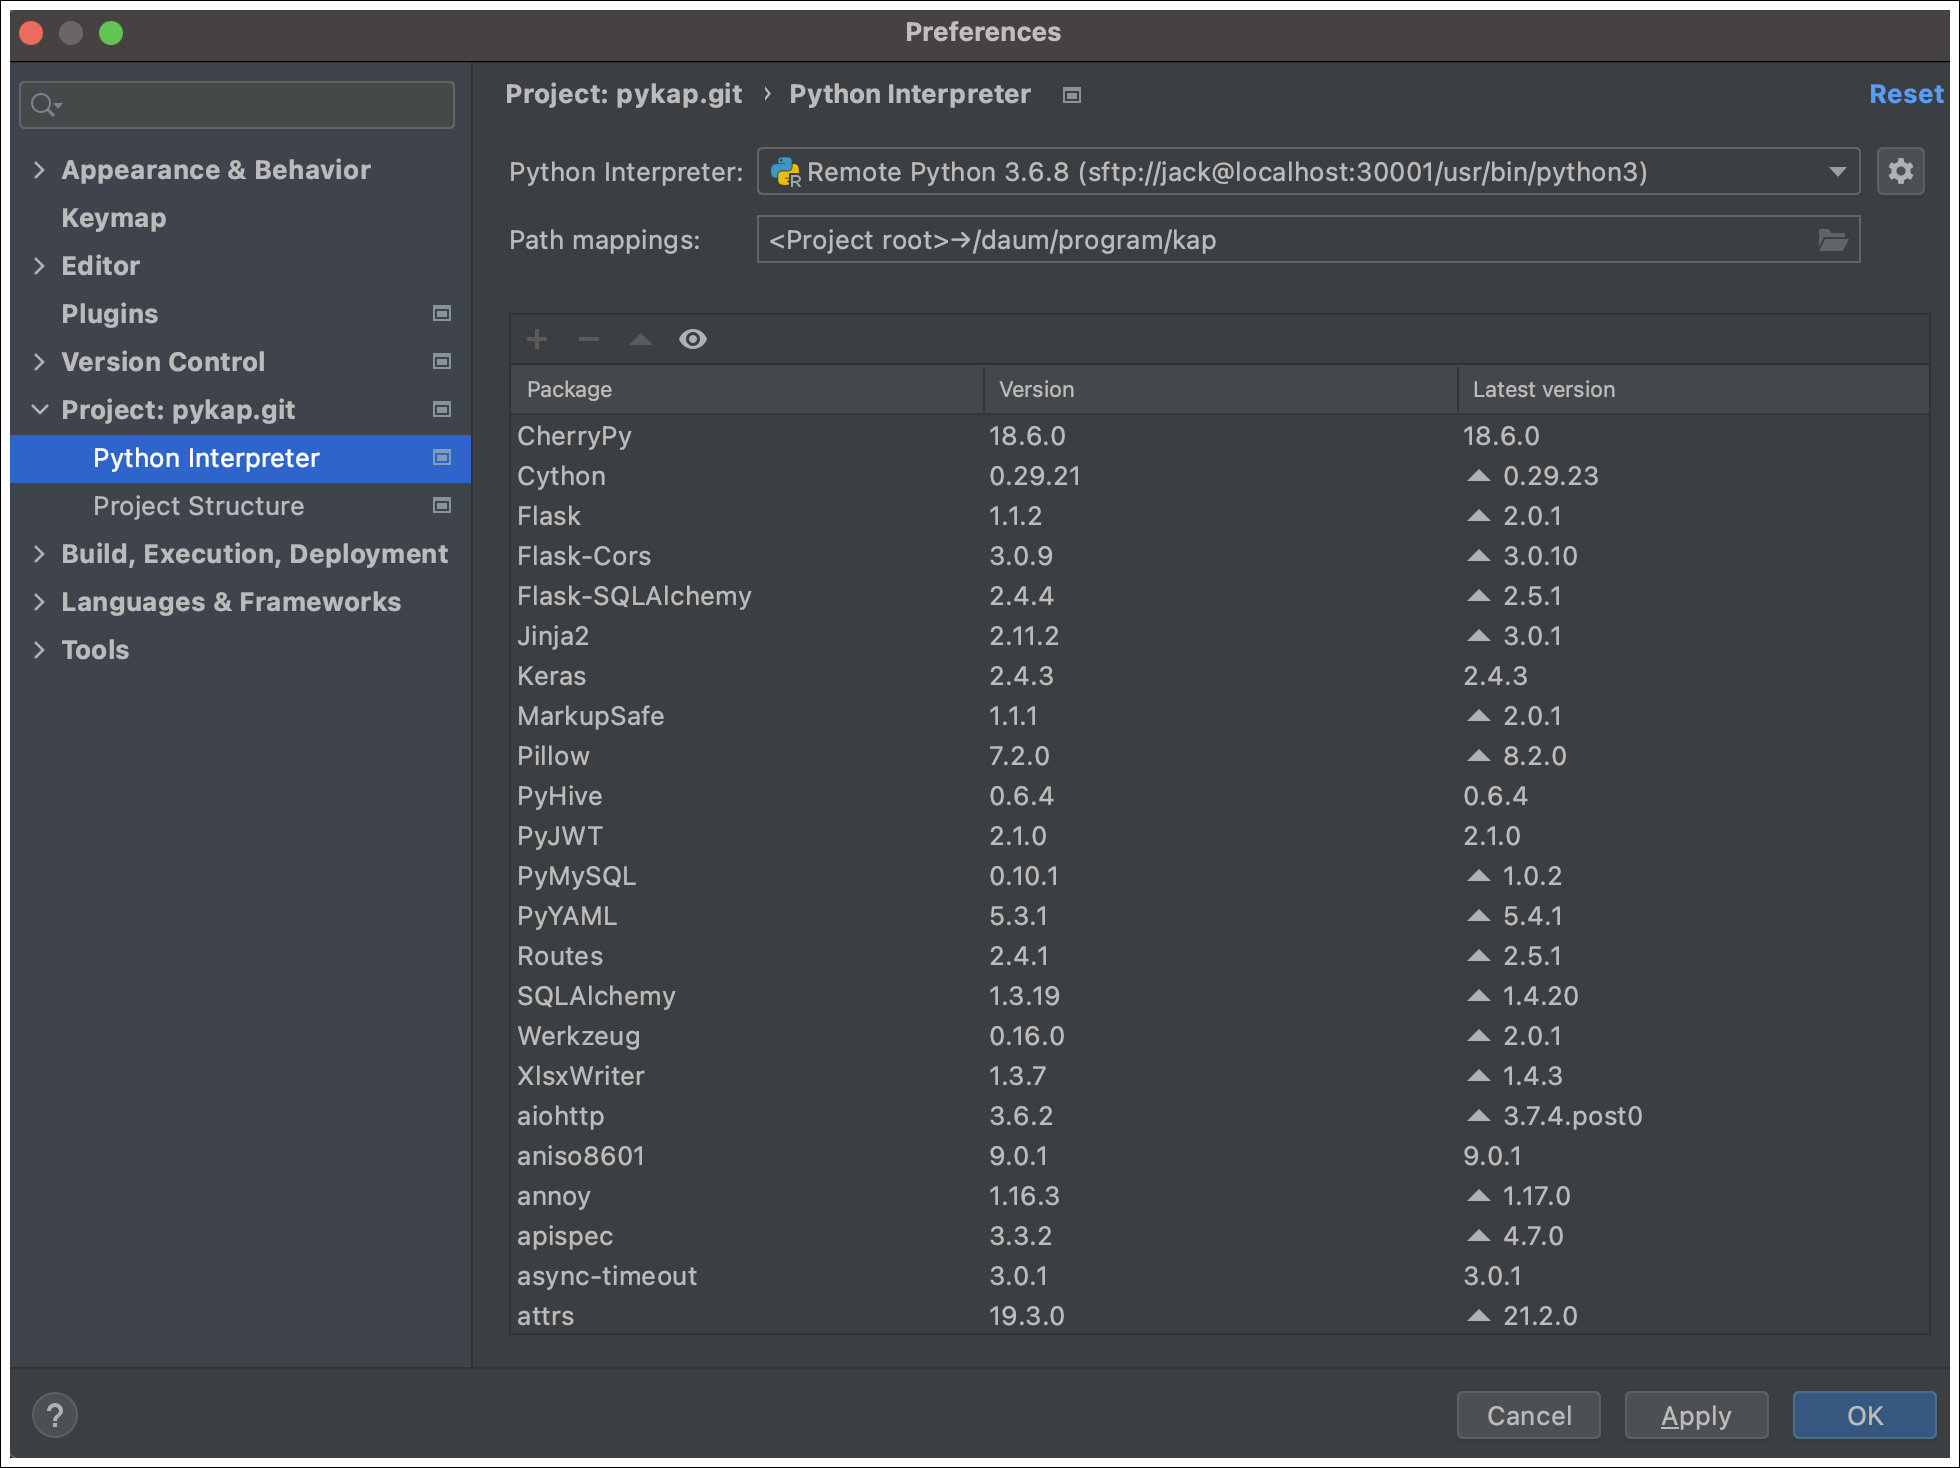Screen dimensions: 1960x1468
Task: Sort by Package column header
Action: (747, 389)
